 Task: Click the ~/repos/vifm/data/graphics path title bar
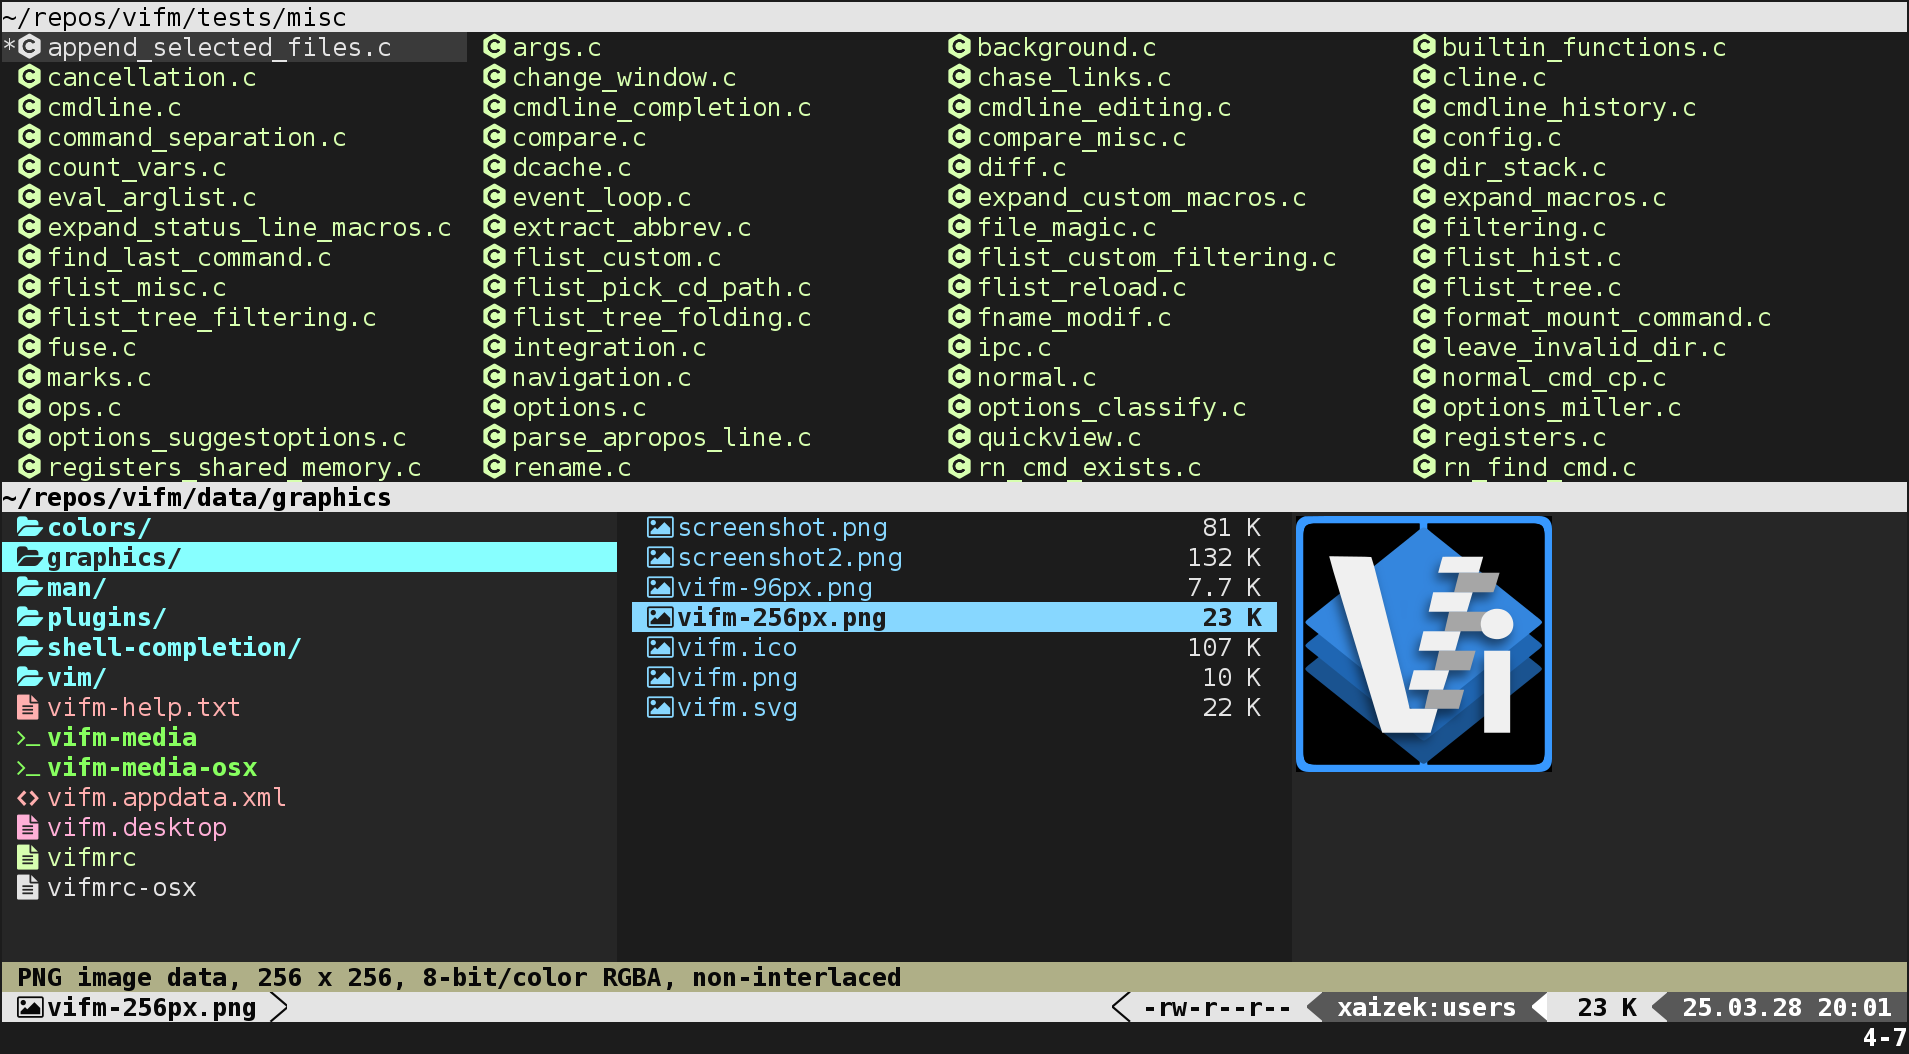(954, 497)
